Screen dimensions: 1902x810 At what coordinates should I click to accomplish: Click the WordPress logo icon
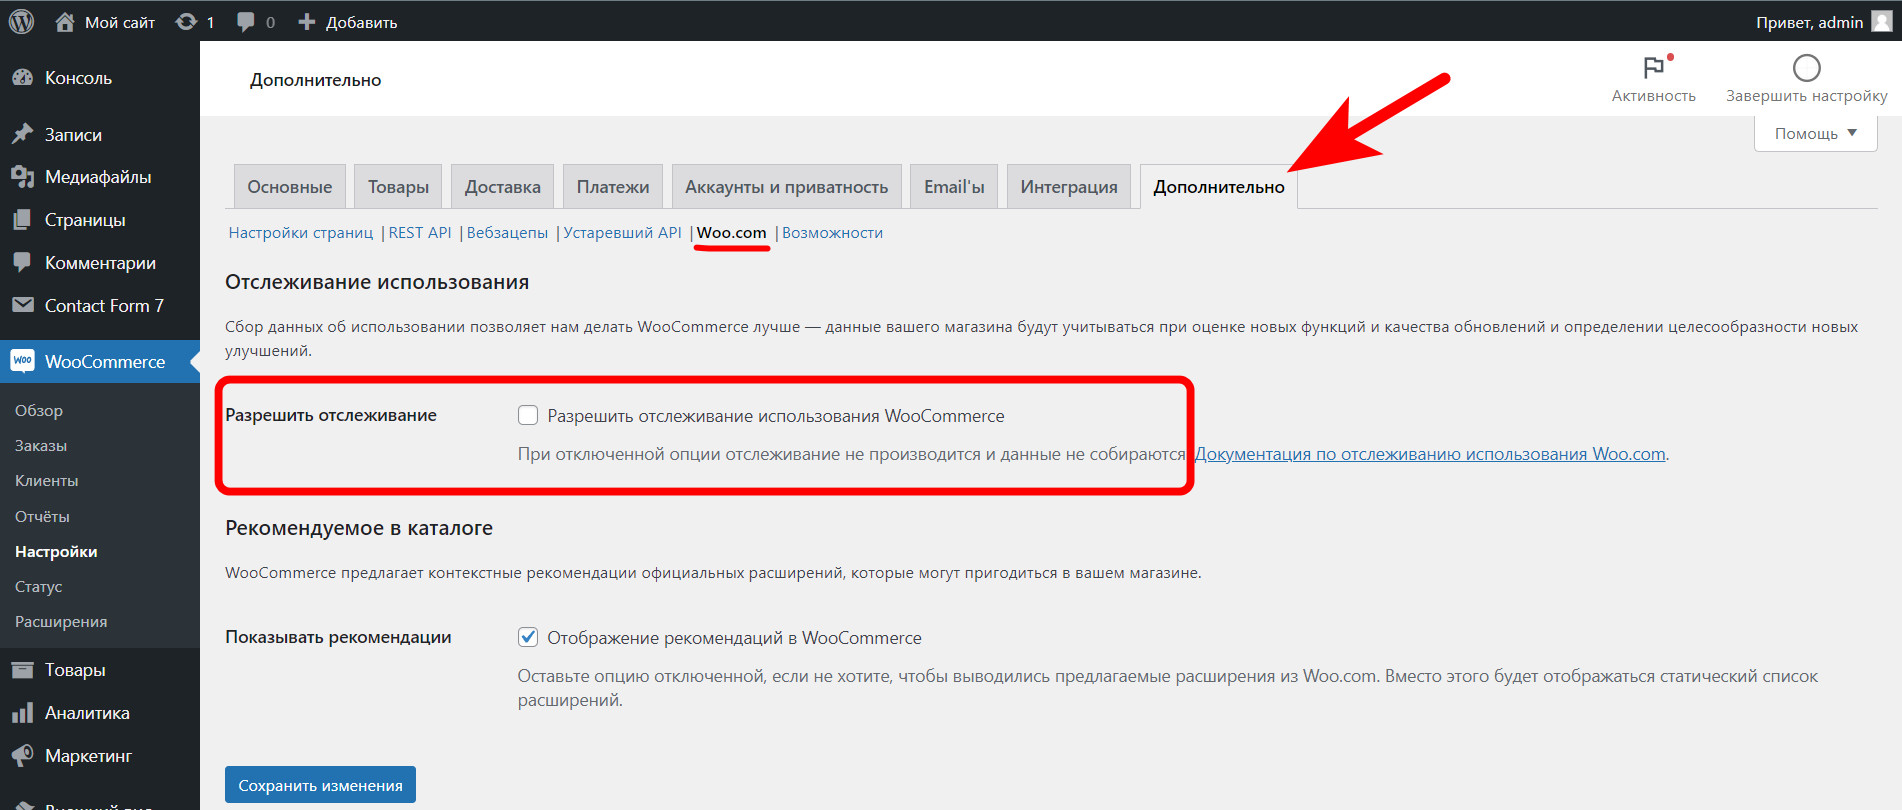point(21,21)
